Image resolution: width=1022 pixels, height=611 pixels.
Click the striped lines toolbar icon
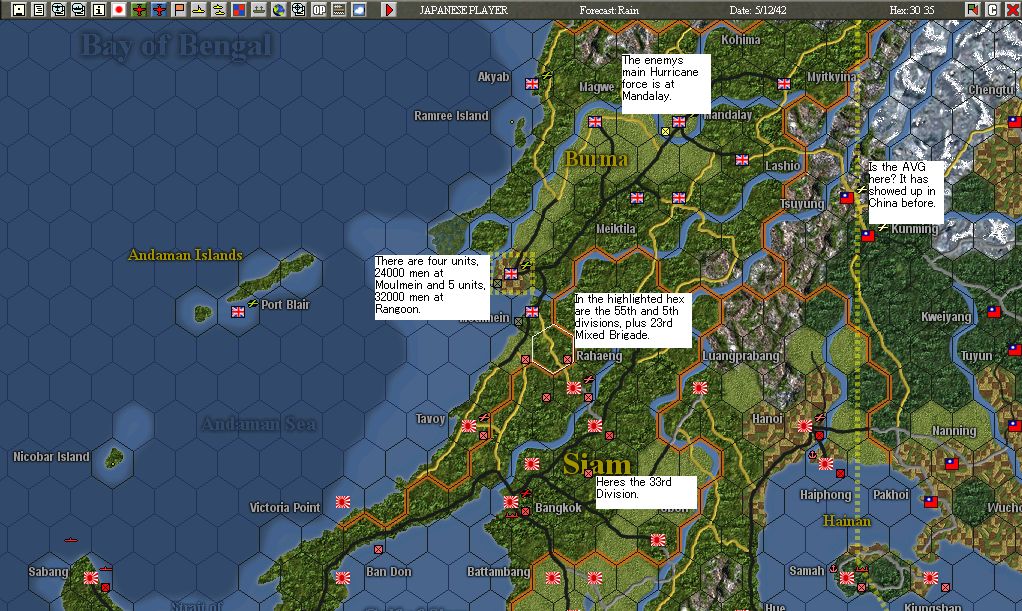(339, 10)
